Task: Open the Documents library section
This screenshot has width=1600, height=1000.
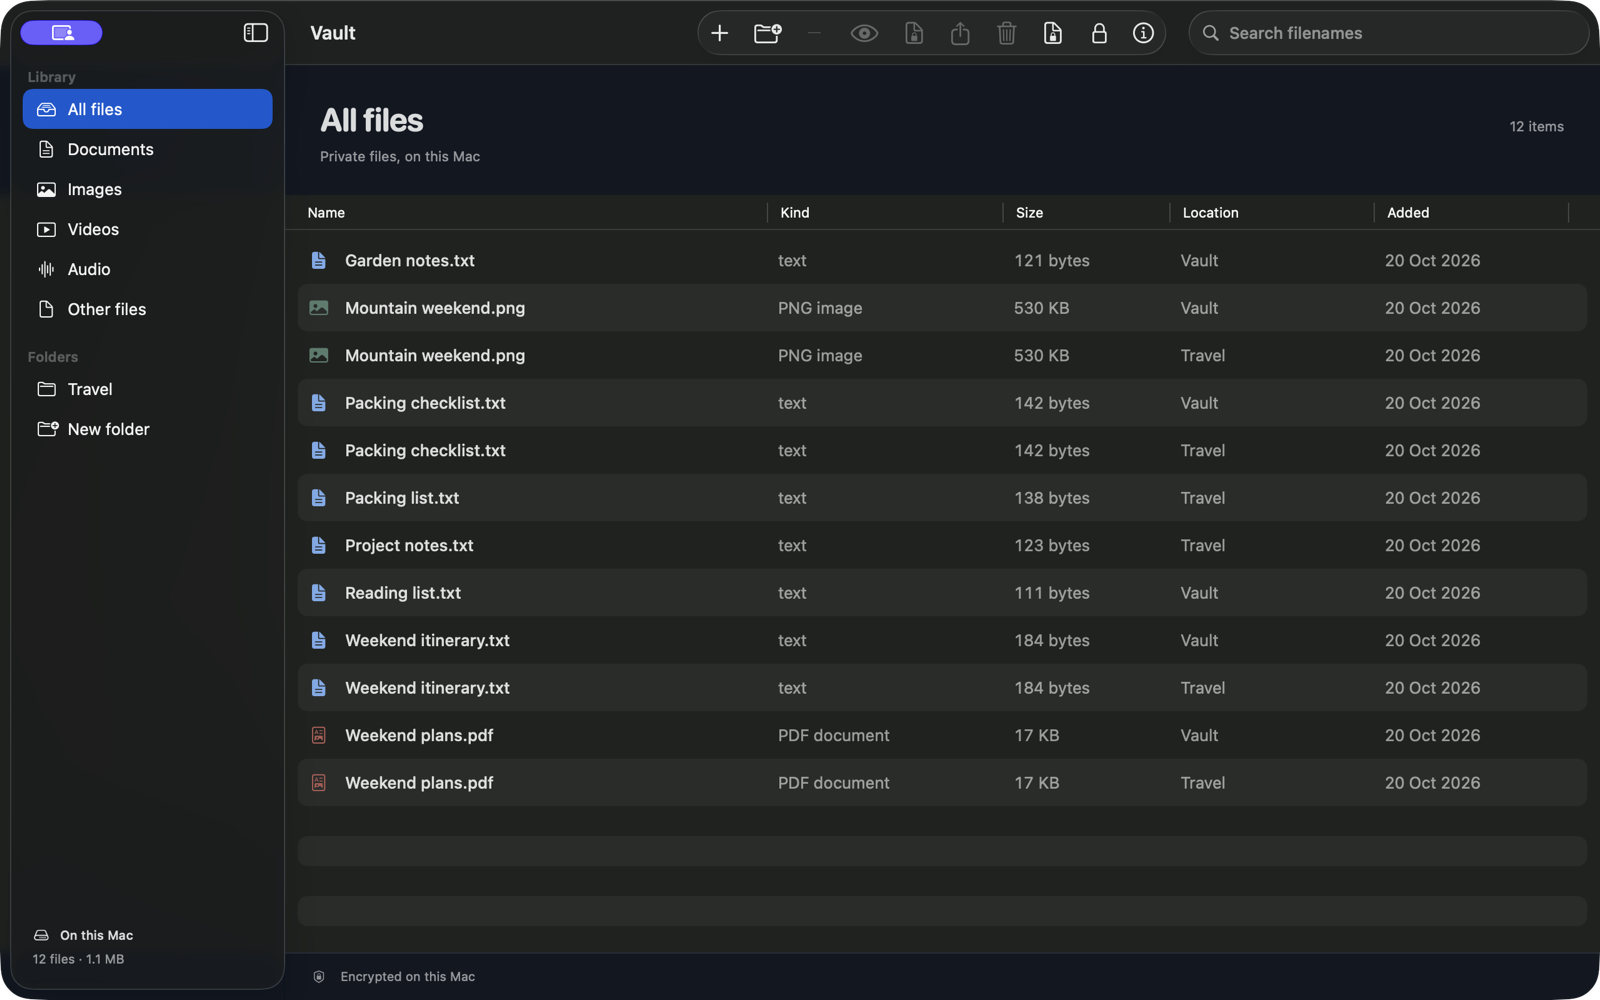Action: click(147, 149)
